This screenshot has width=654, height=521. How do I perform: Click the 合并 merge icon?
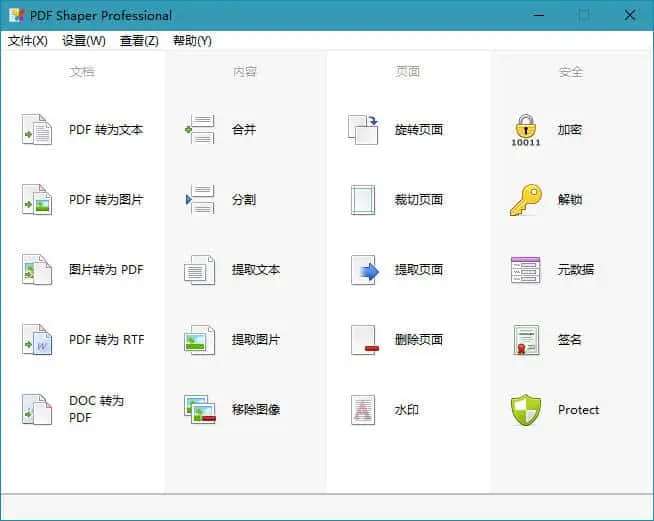pyautogui.click(x=200, y=130)
